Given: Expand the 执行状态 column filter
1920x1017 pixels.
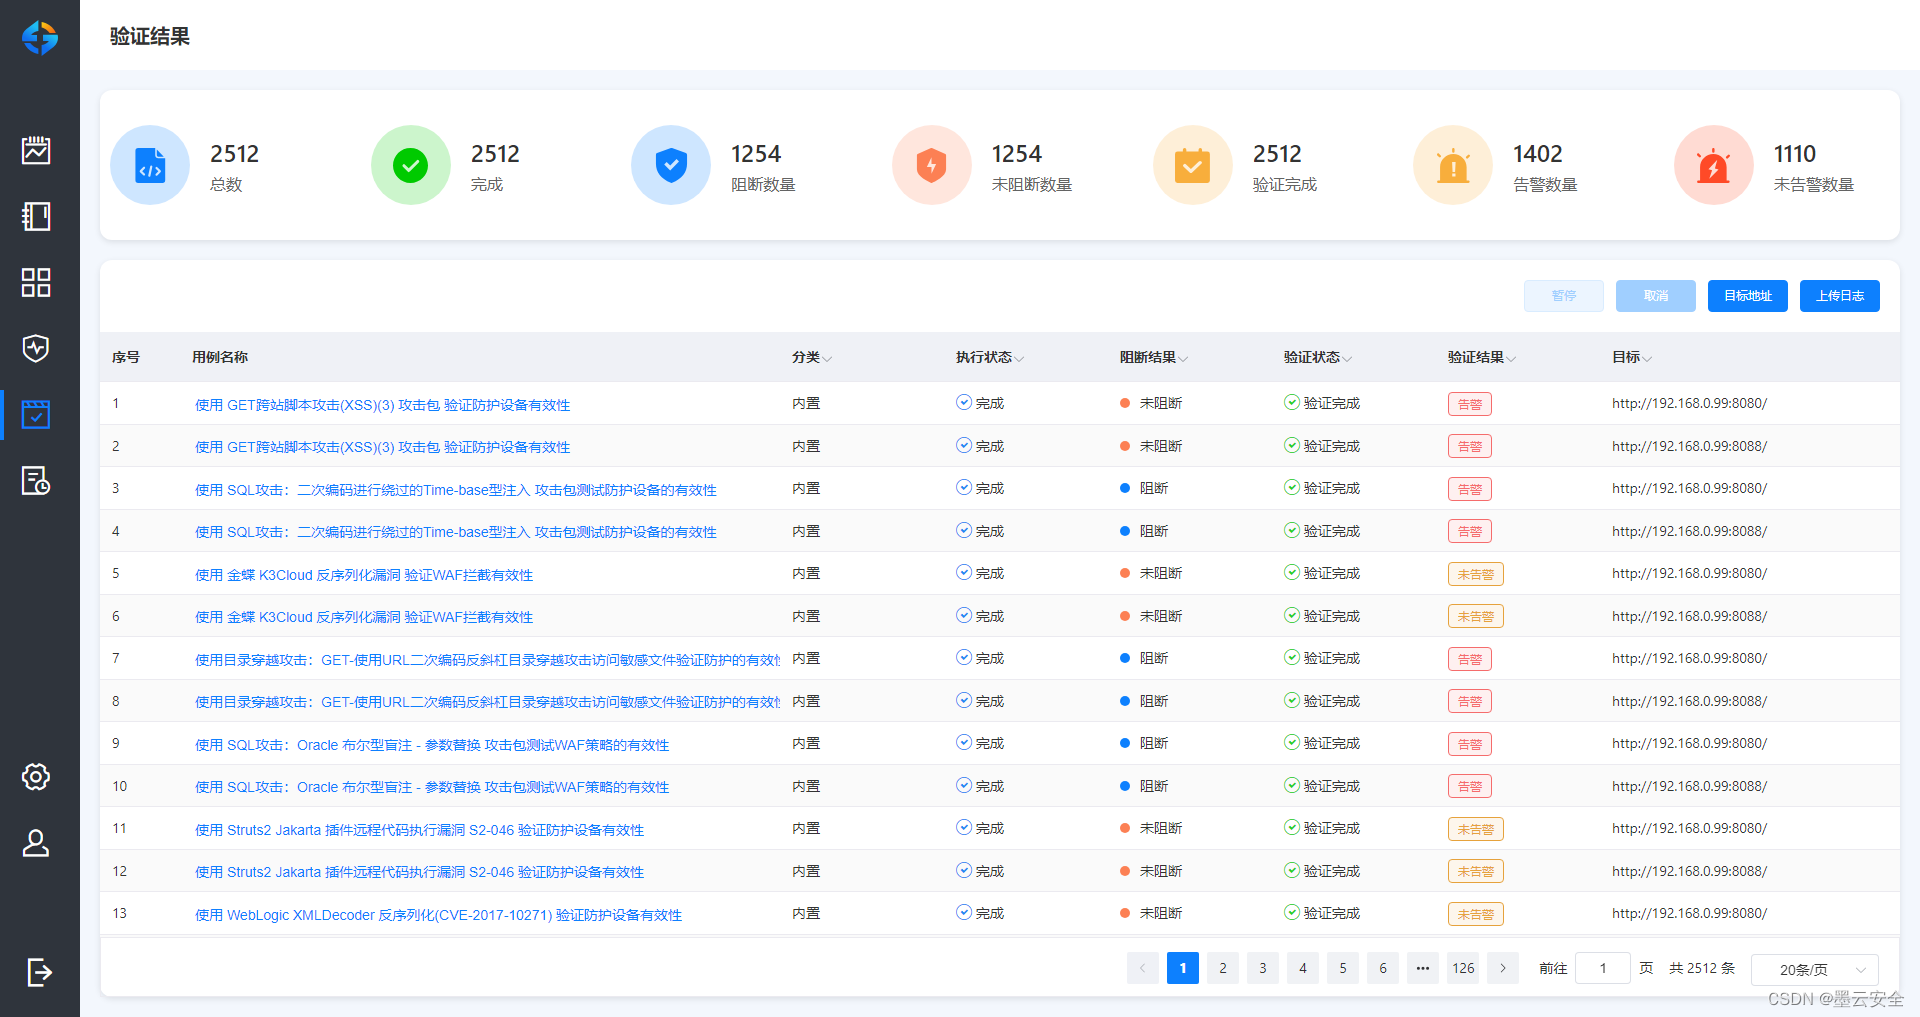Looking at the screenshot, I should pos(1019,358).
